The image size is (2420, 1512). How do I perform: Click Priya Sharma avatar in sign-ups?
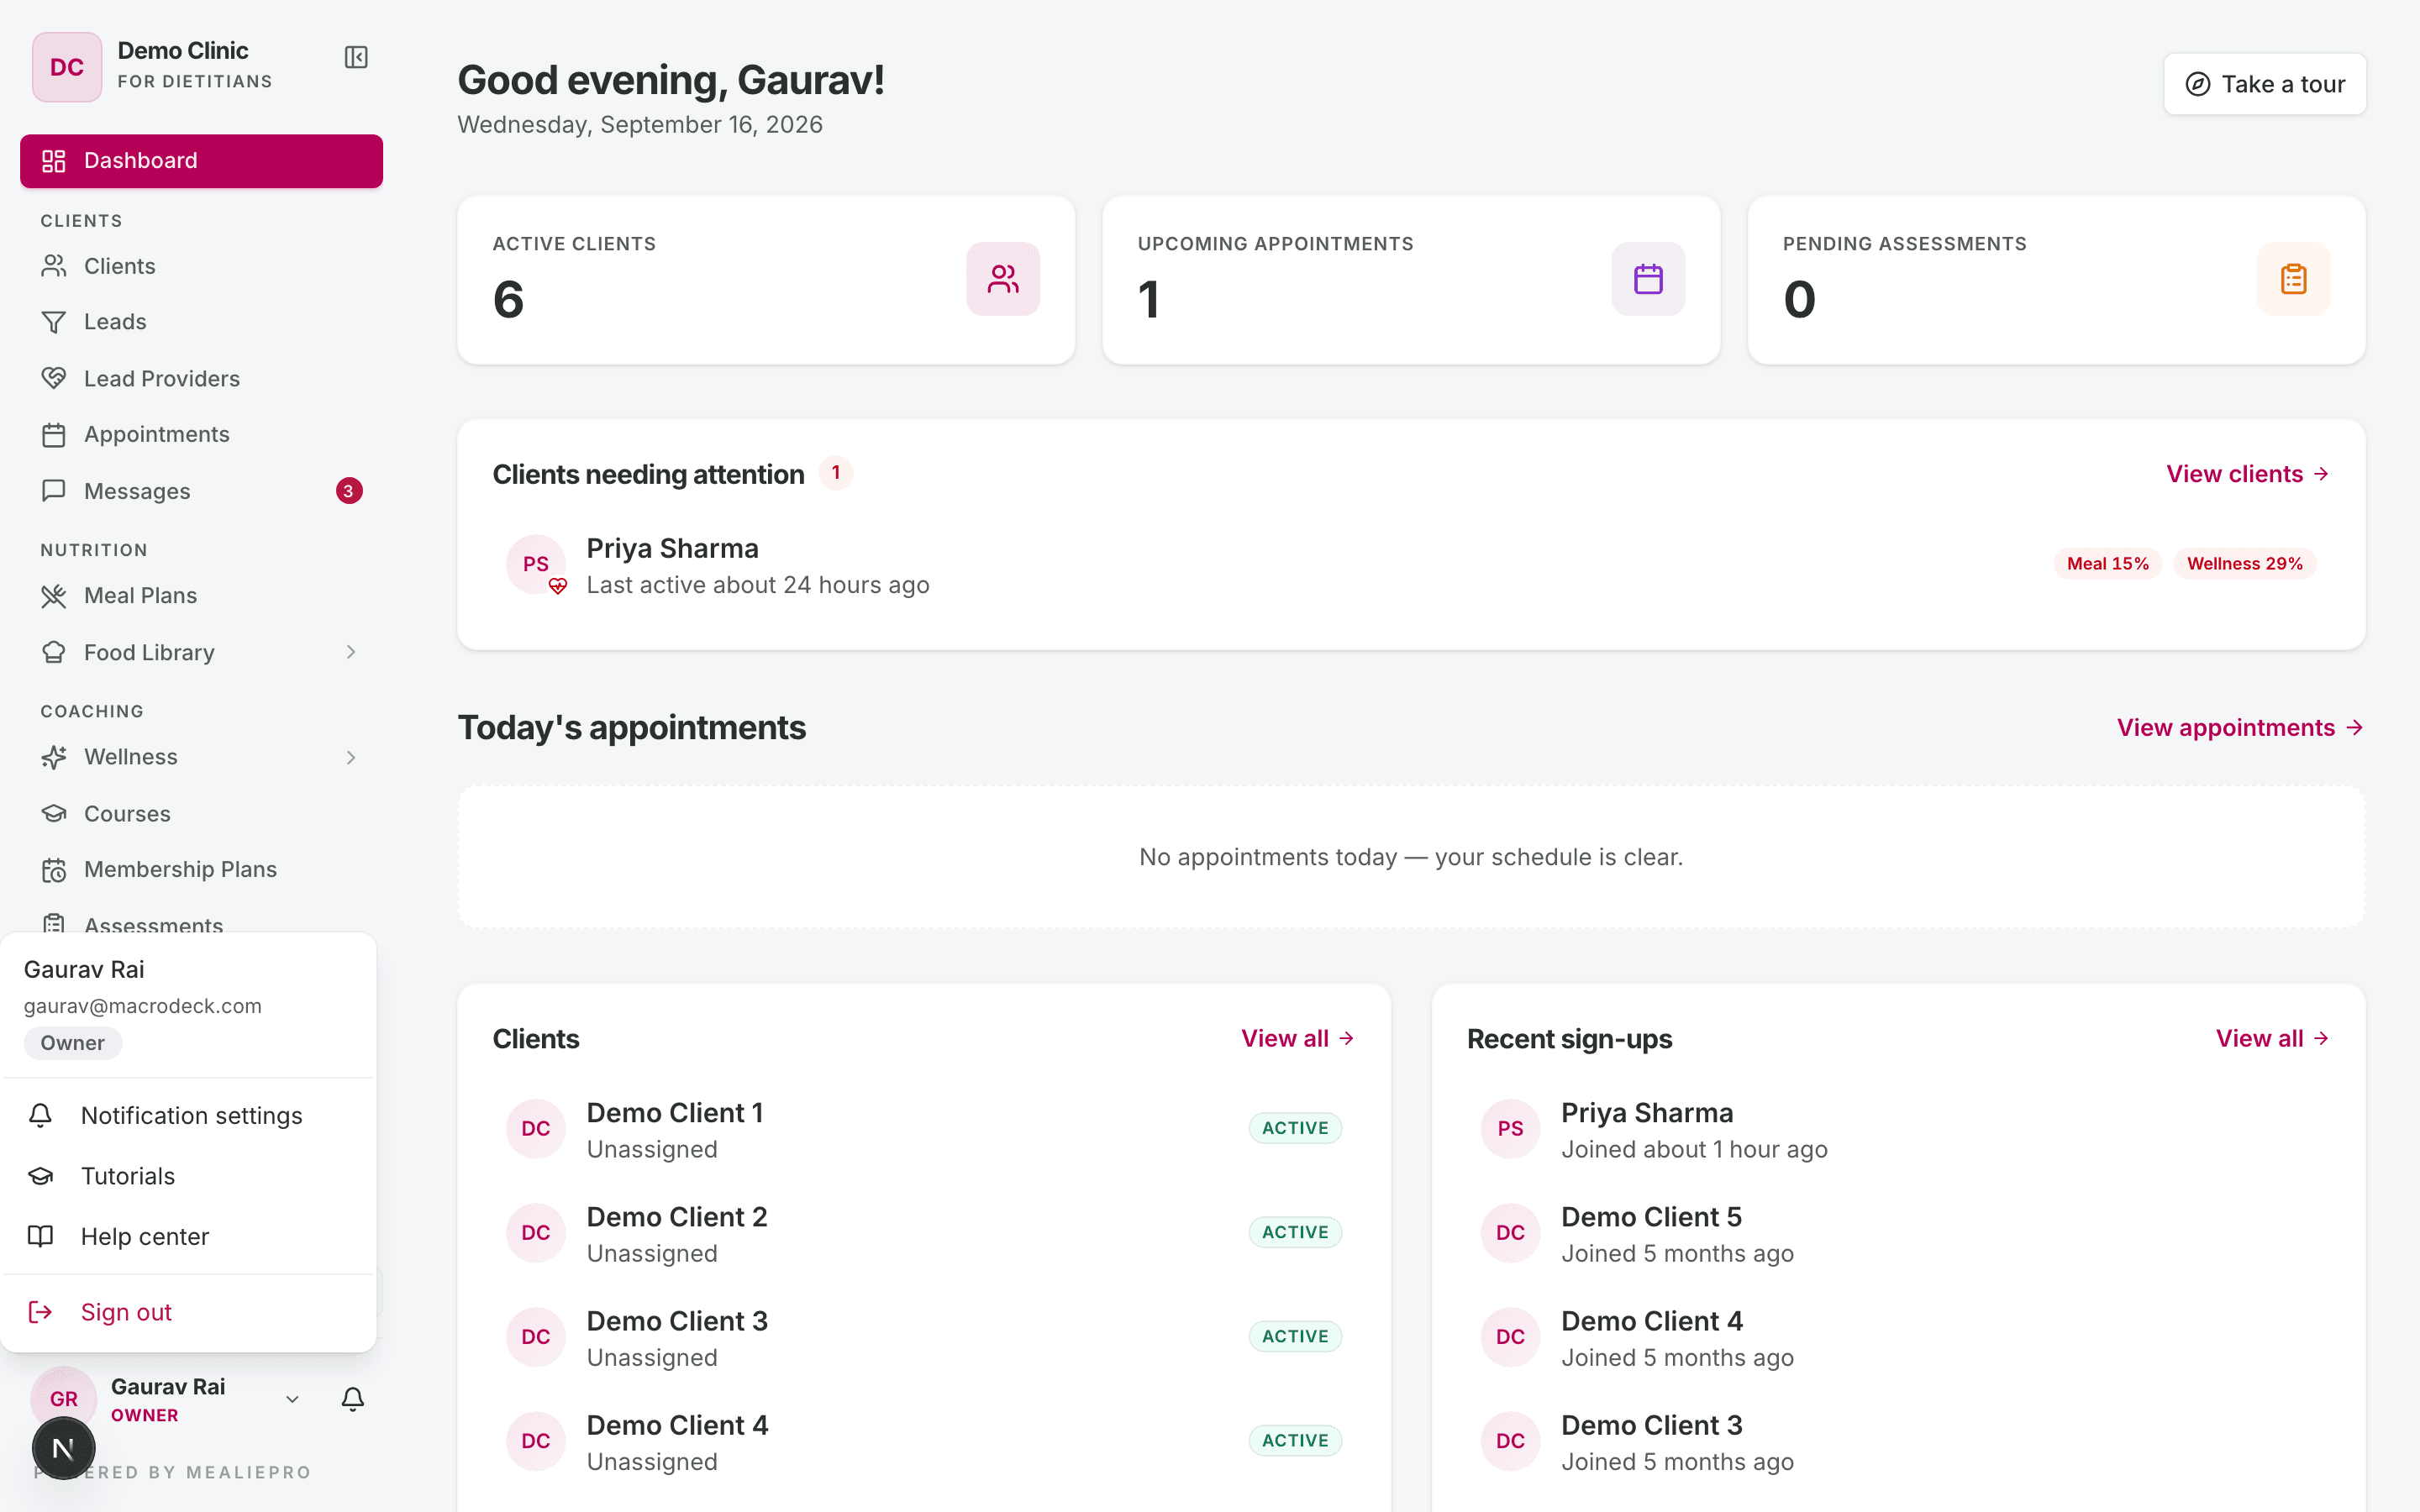[x=1510, y=1129]
